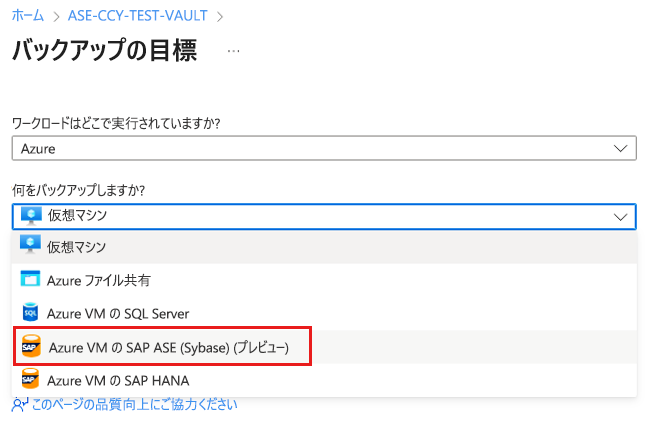Click the SAP ASE (Sybase) icon

(31, 347)
